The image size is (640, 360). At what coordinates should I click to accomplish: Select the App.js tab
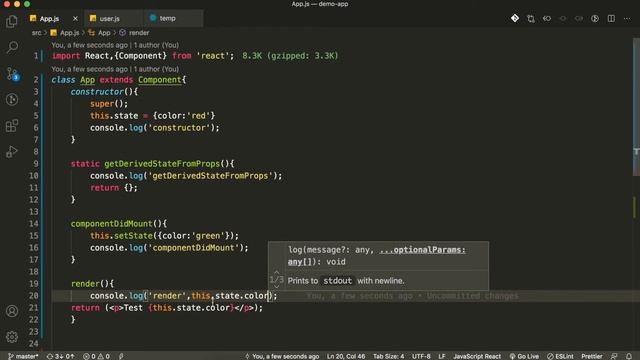coord(49,18)
